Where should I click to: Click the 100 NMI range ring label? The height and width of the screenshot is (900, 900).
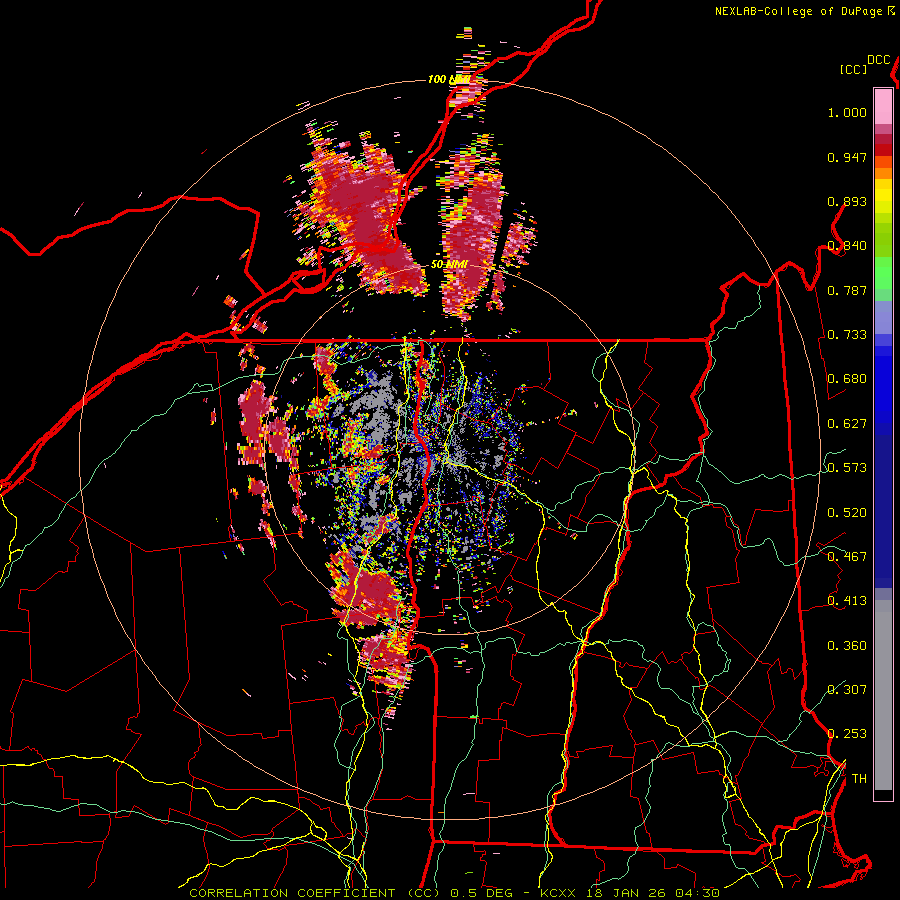pyautogui.click(x=448, y=79)
